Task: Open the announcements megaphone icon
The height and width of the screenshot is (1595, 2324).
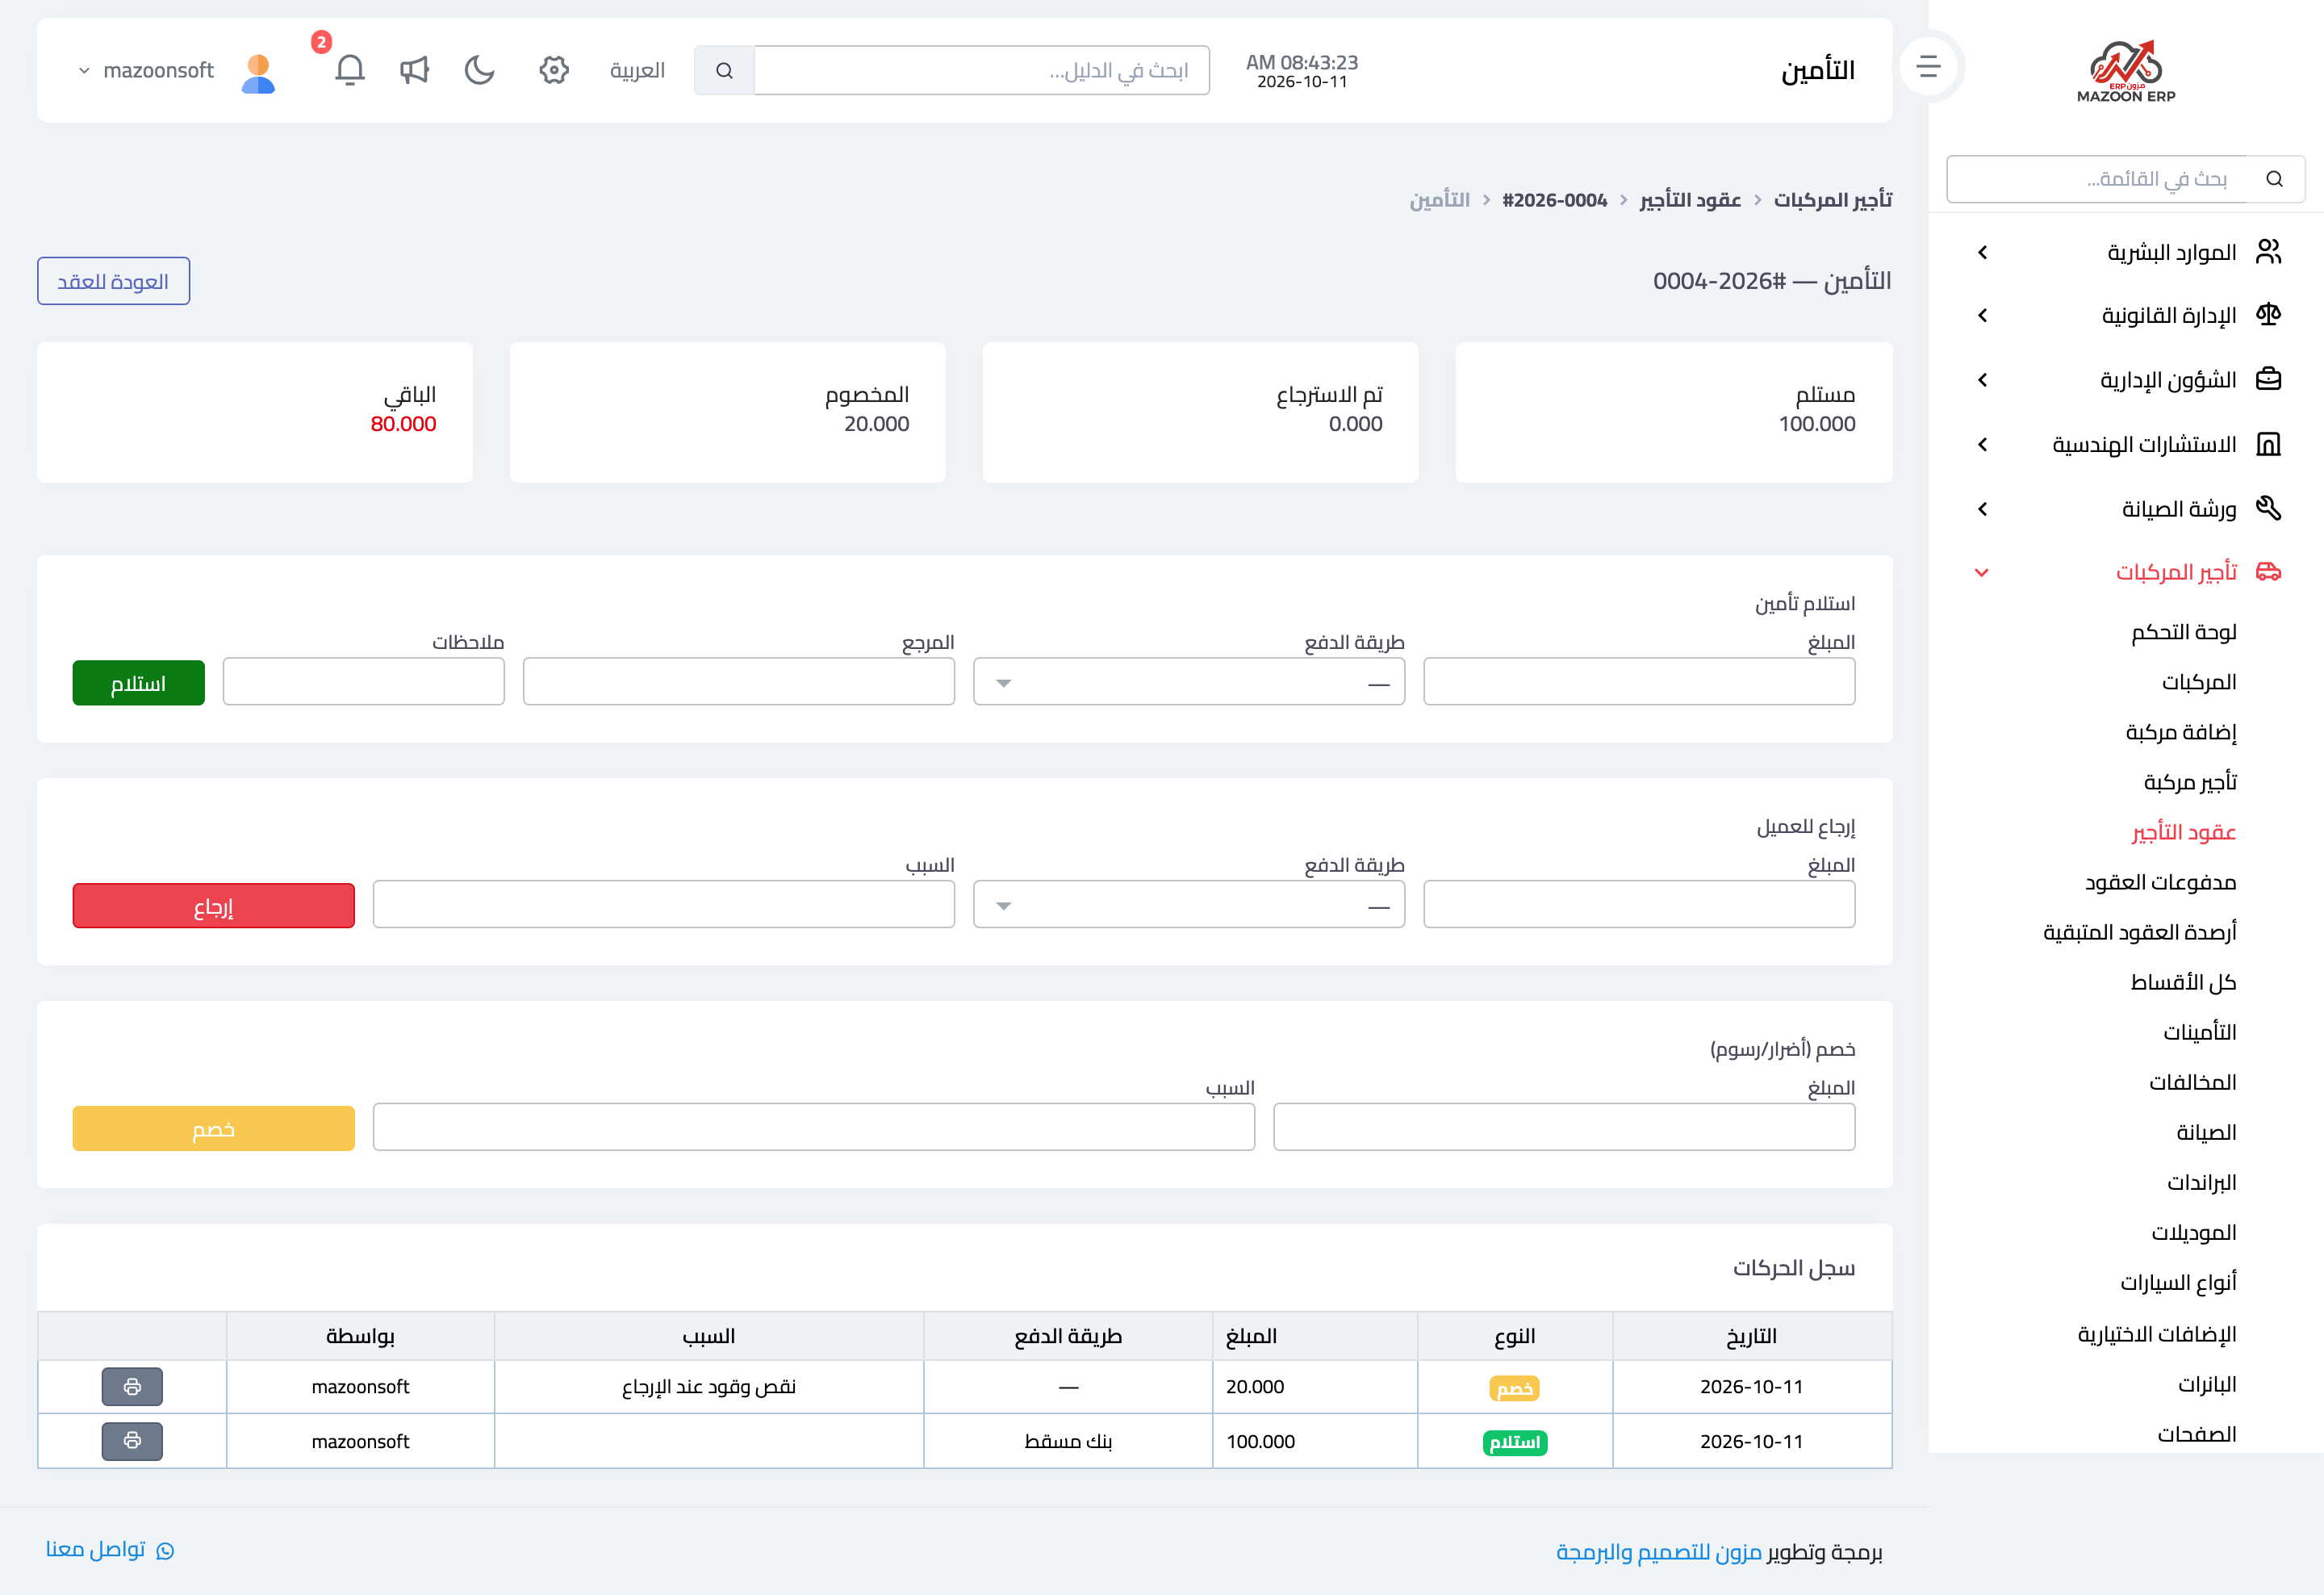Action: (x=414, y=70)
